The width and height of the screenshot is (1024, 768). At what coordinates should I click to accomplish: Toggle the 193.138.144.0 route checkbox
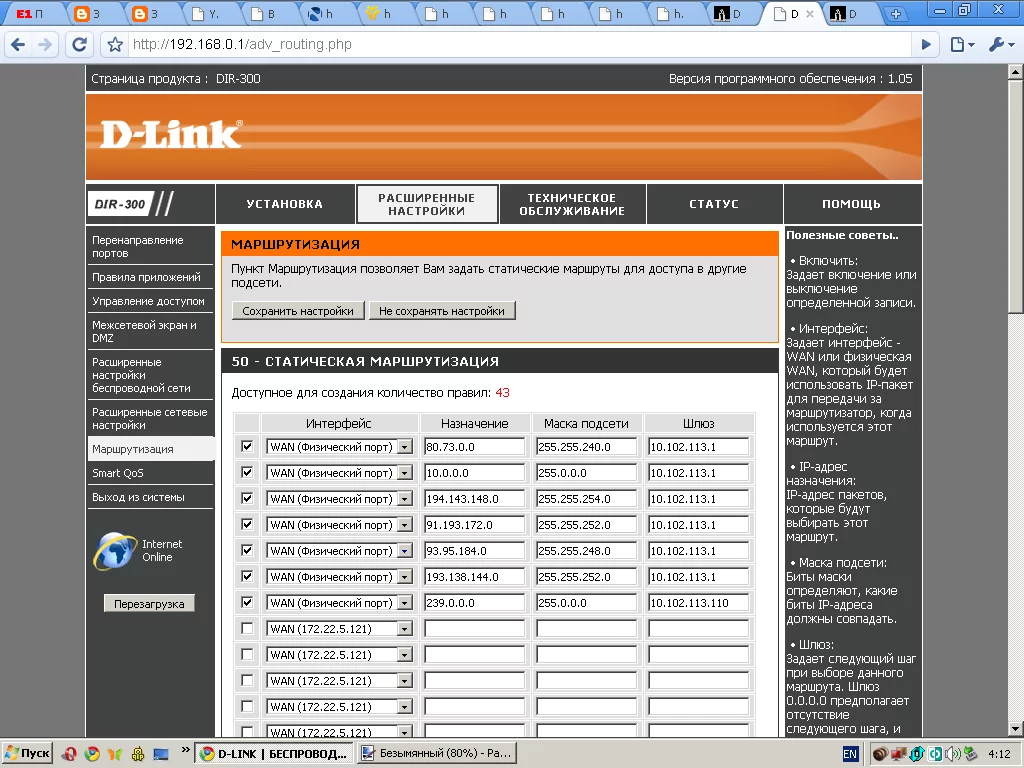point(247,576)
